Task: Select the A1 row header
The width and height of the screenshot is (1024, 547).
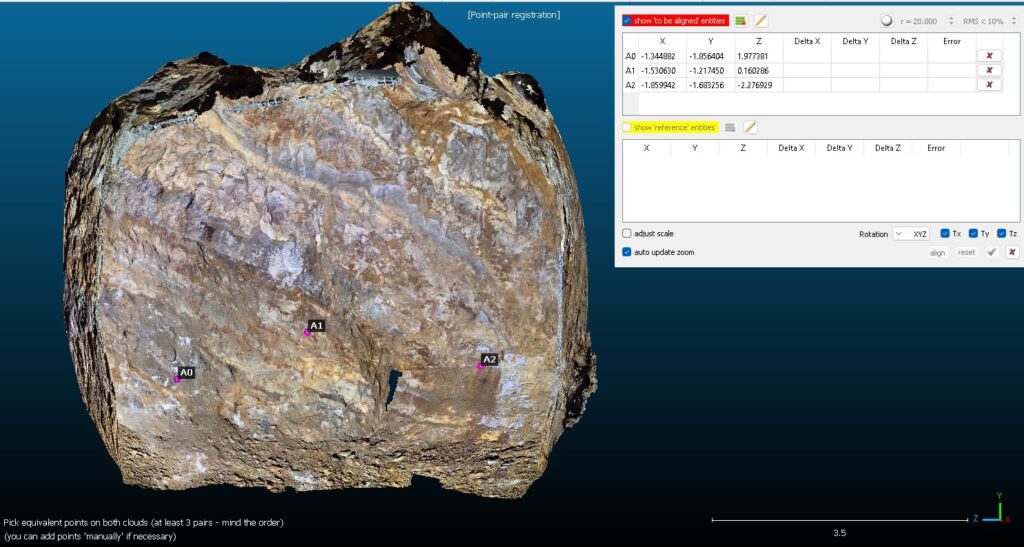Action: coord(630,70)
